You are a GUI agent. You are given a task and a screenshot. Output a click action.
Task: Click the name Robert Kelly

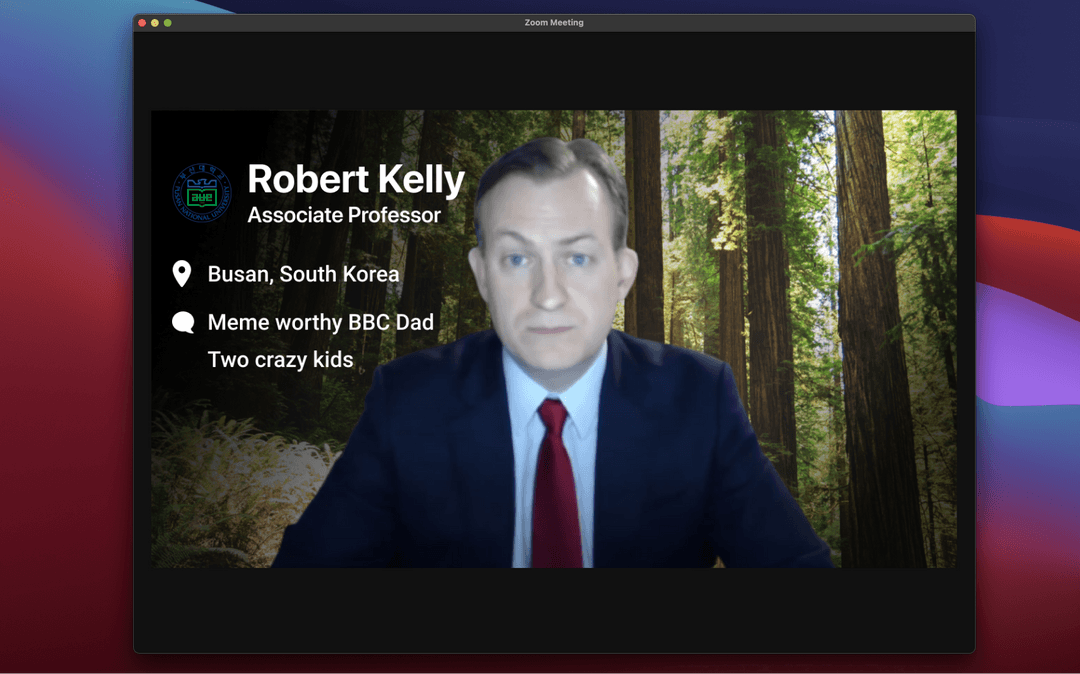(x=356, y=179)
